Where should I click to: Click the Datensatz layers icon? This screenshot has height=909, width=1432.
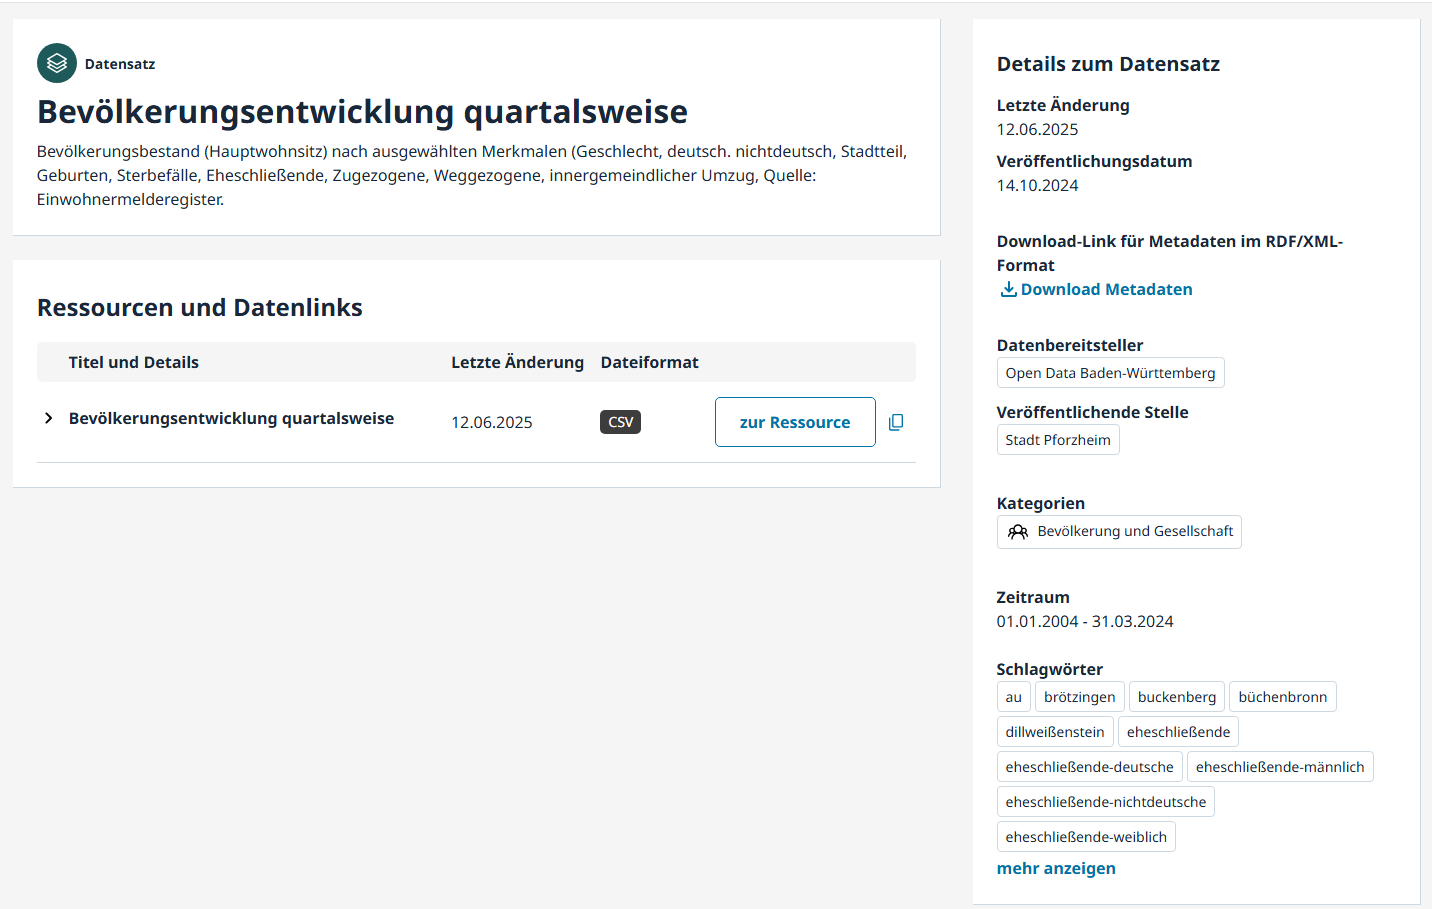[57, 63]
